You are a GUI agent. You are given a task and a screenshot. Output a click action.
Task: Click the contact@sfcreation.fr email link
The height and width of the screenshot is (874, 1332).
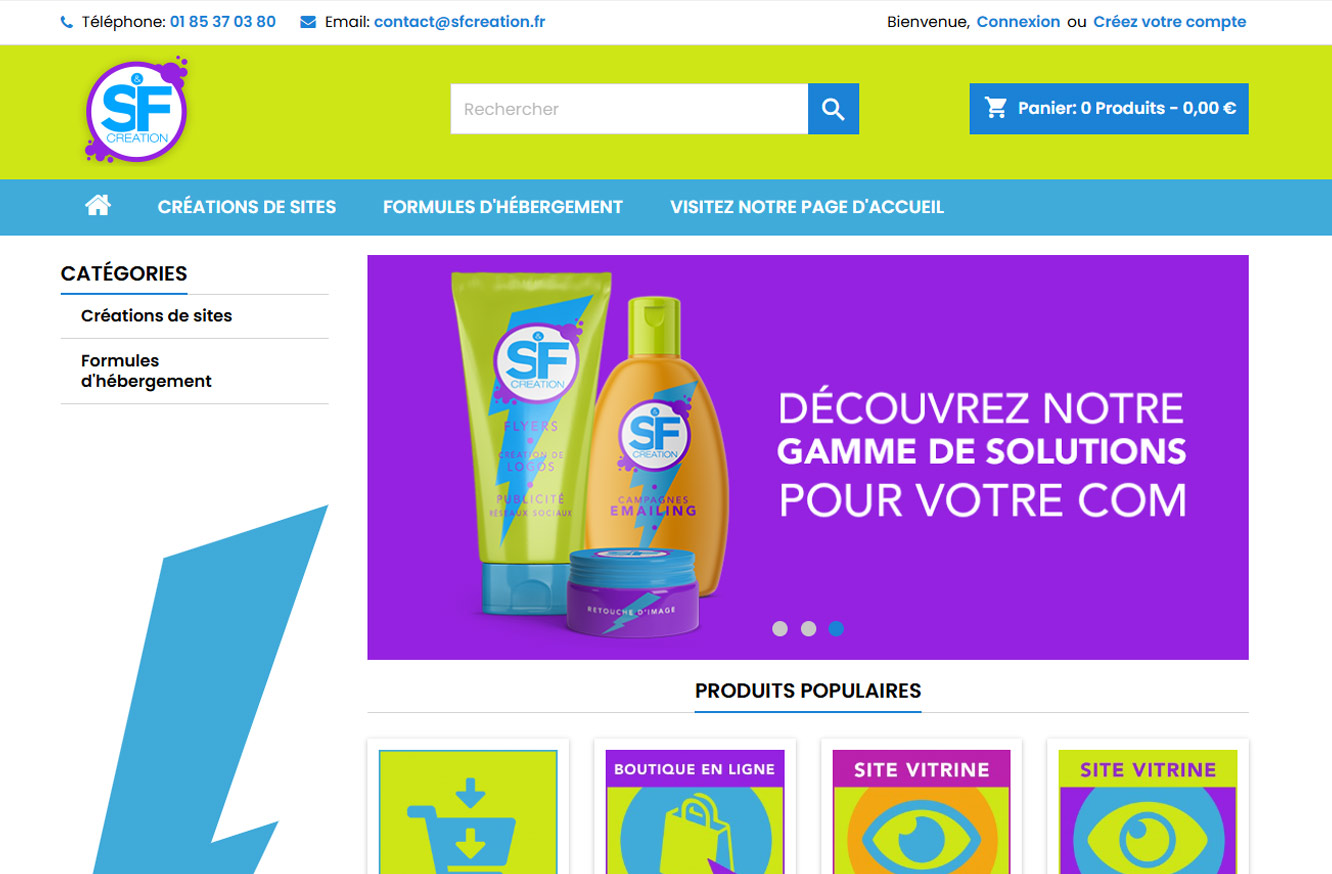pos(459,22)
